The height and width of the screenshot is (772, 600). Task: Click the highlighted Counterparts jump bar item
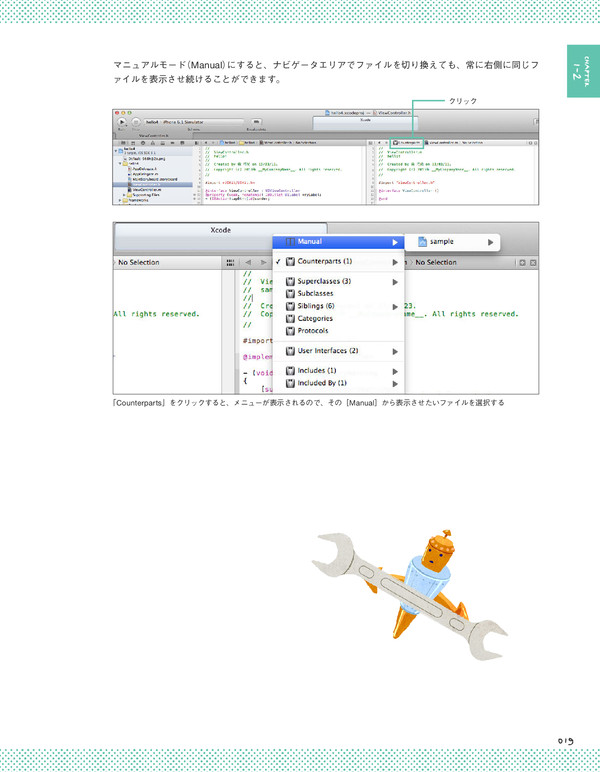[x=410, y=143]
